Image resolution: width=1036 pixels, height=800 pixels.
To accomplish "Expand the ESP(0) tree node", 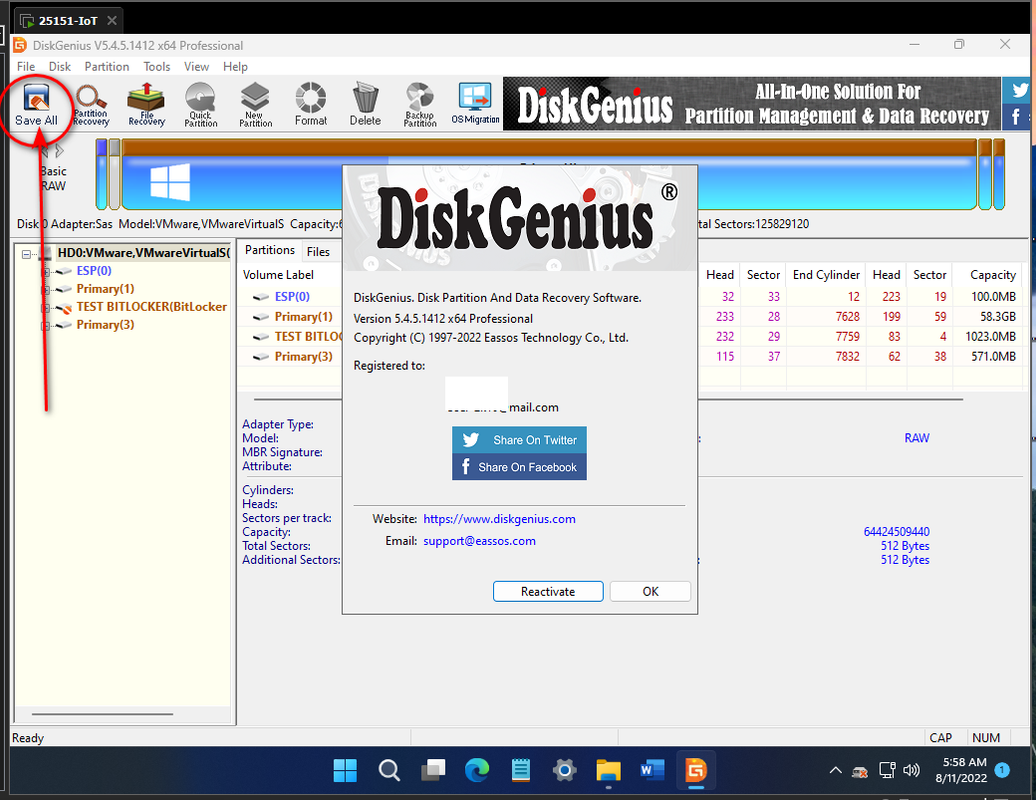I will (x=46, y=272).
